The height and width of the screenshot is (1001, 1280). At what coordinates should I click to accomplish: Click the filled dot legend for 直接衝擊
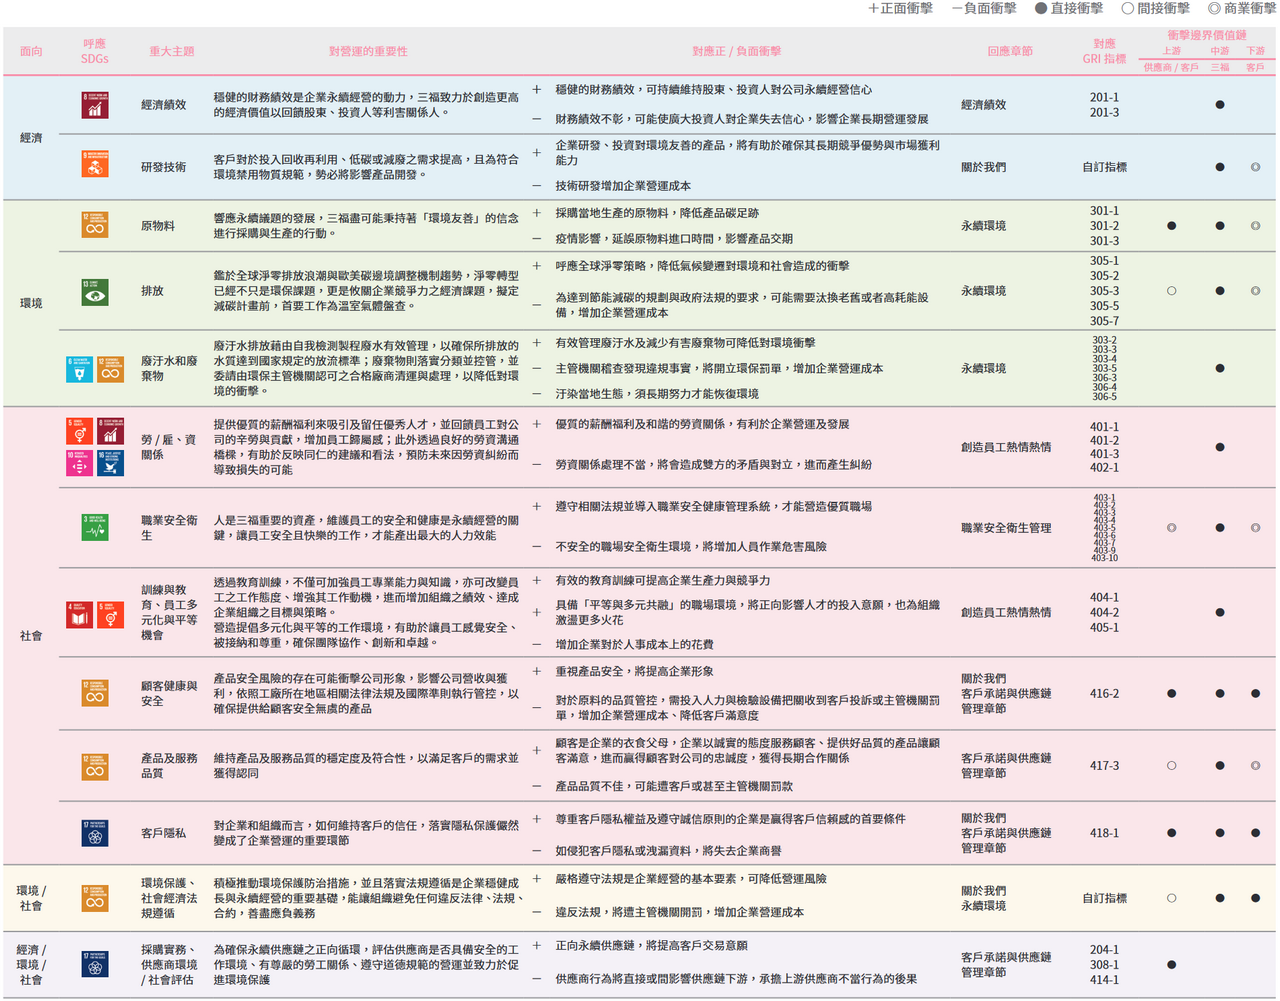pyautogui.click(x=1041, y=9)
